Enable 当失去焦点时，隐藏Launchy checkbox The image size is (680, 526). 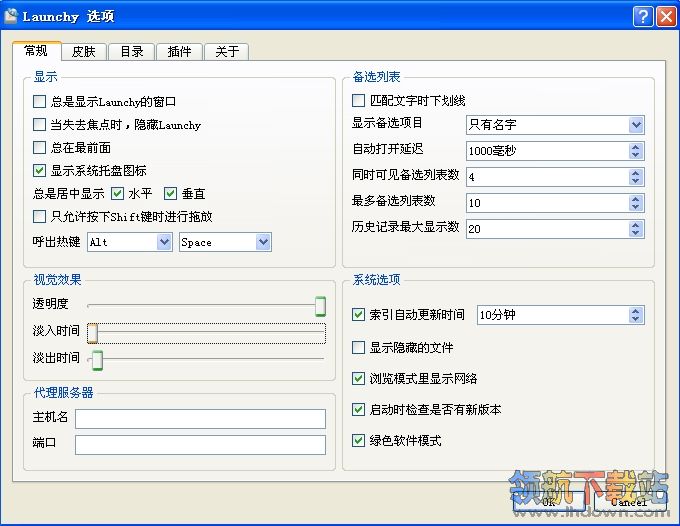(x=39, y=125)
